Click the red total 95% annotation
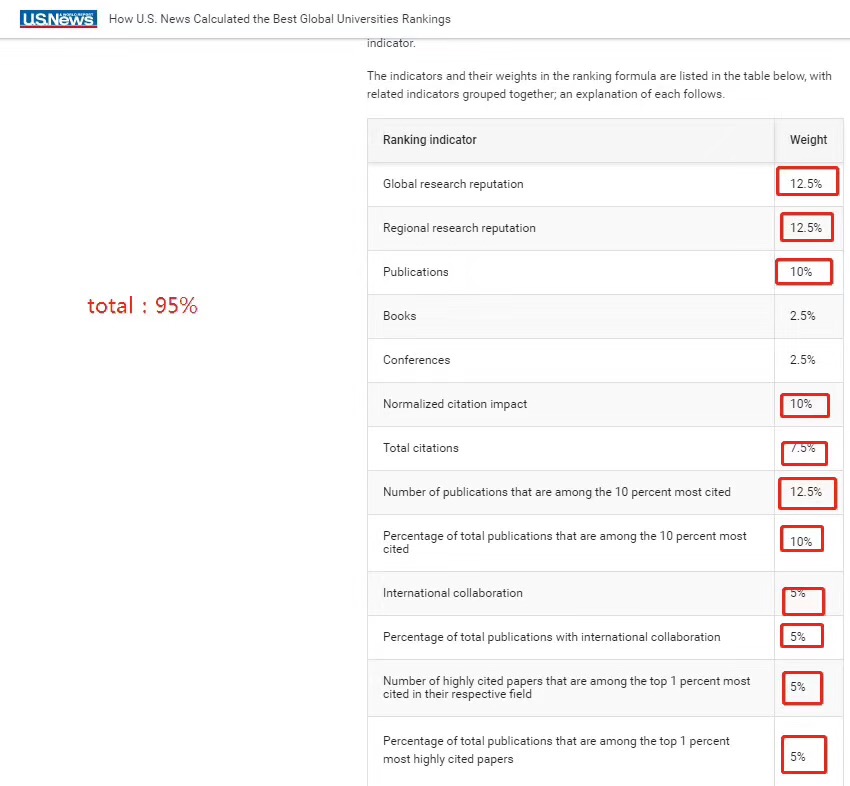The image size is (850, 786). click(x=143, y=306)
